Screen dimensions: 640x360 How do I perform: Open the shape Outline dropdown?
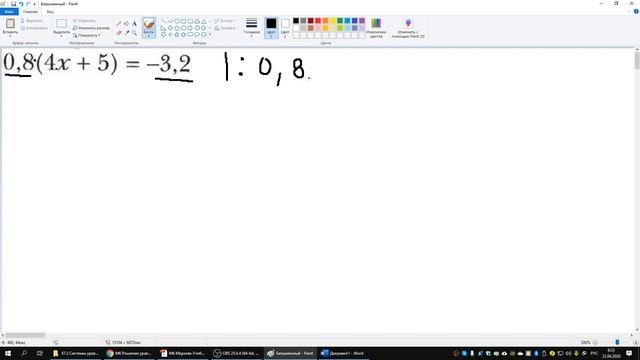(224, 21)
